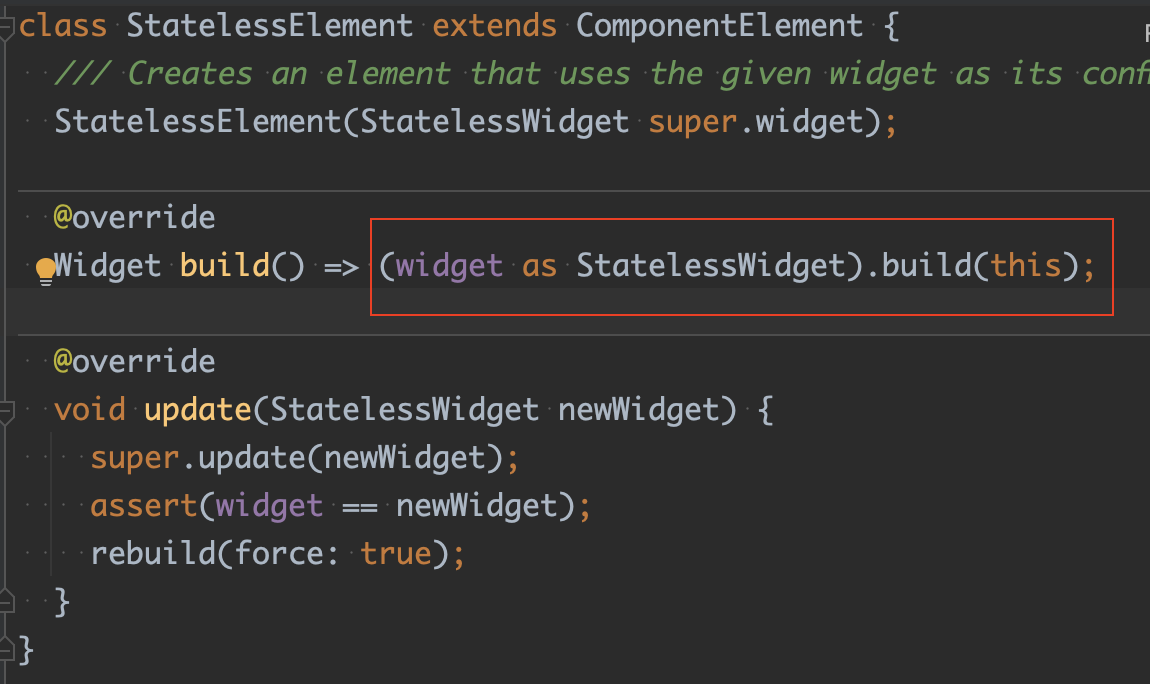The height and width of the screenshot is (684, 1150).
Task: Click the true value after force:
Action: (395, 554)
